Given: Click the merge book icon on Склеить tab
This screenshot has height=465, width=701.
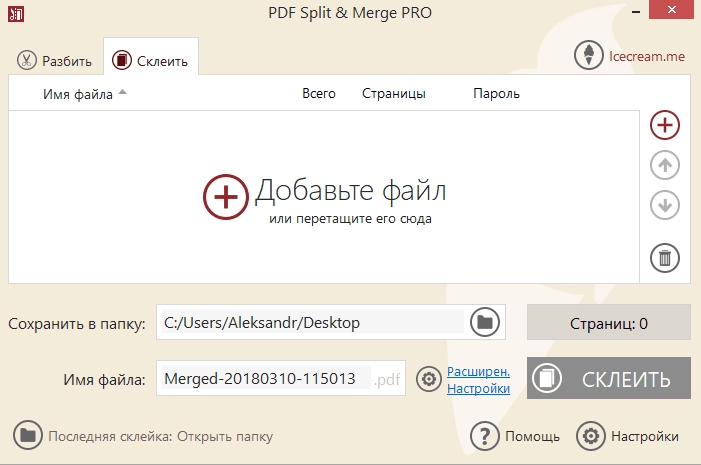Looking at the screenshot, I should click(122, 60).
